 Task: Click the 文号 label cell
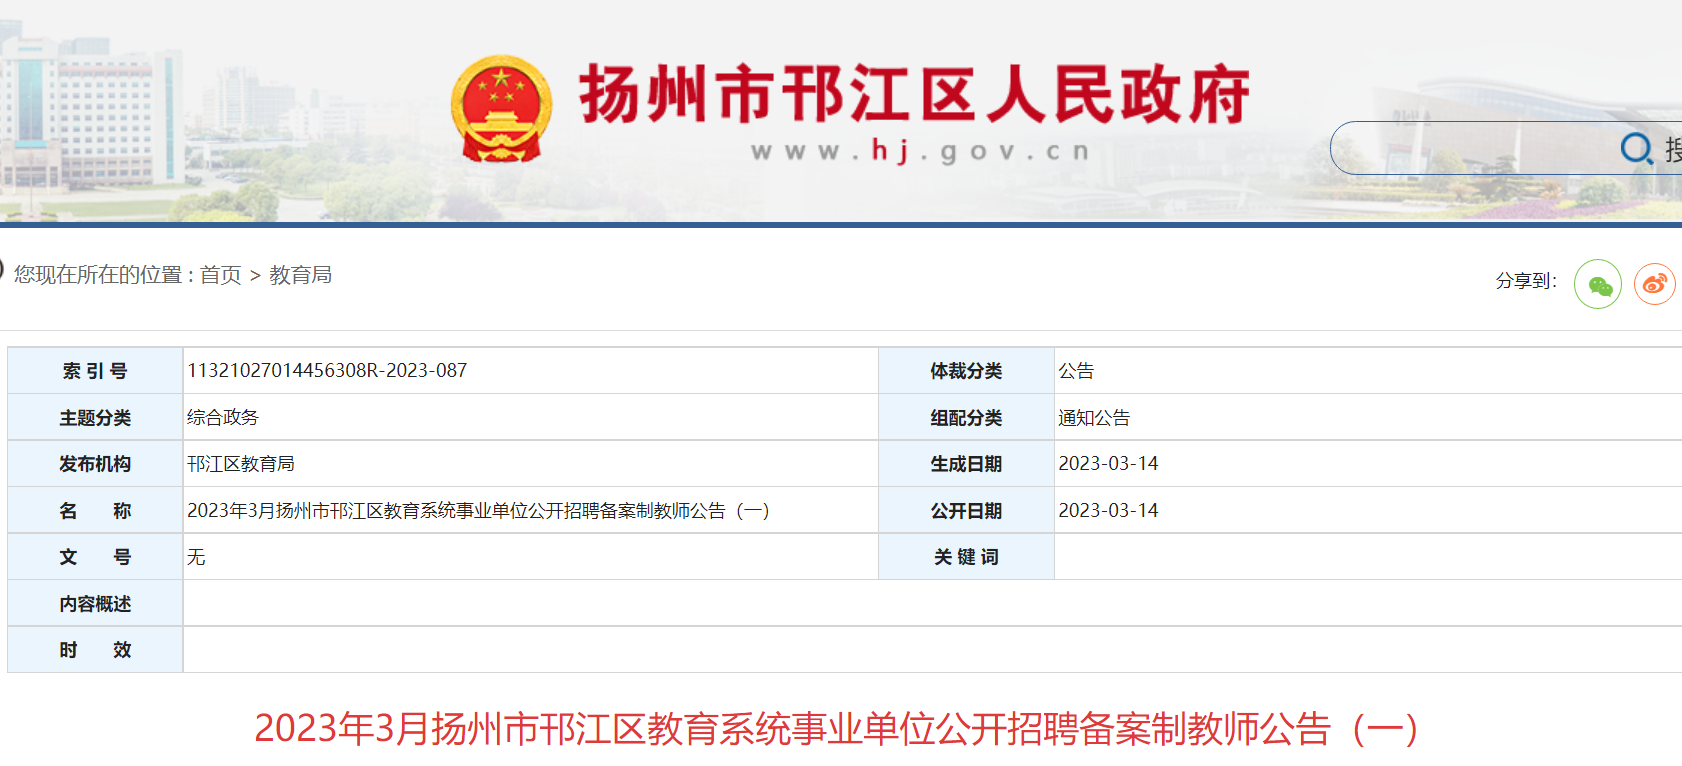pos(95,557)
